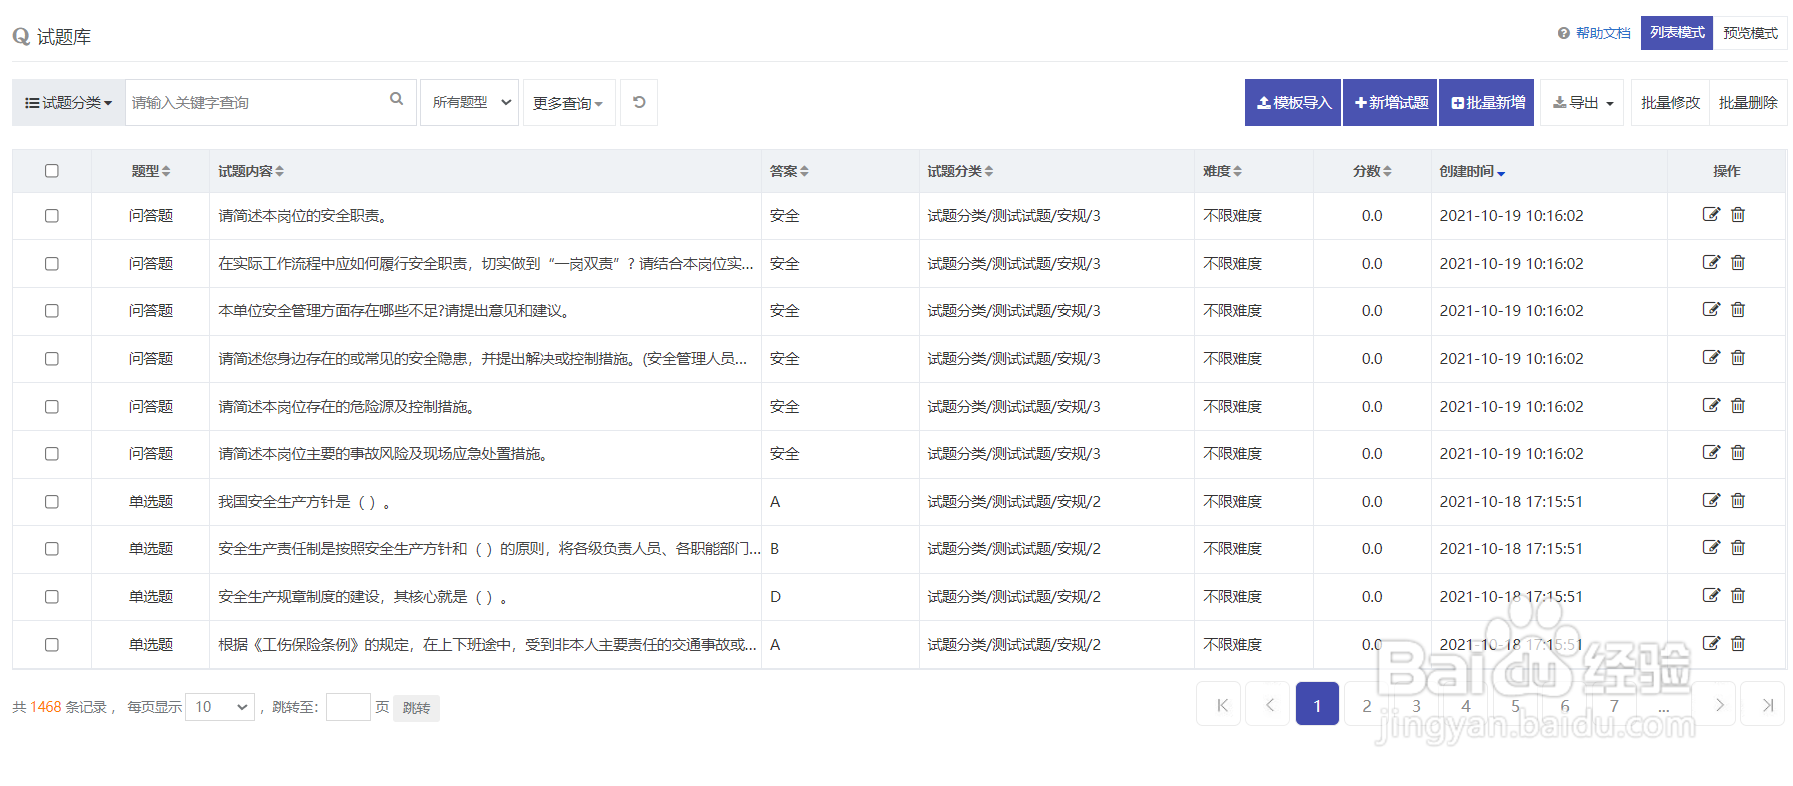
Task: Switch to 列表模式 list mode
Action: (x=1677, y=33)
